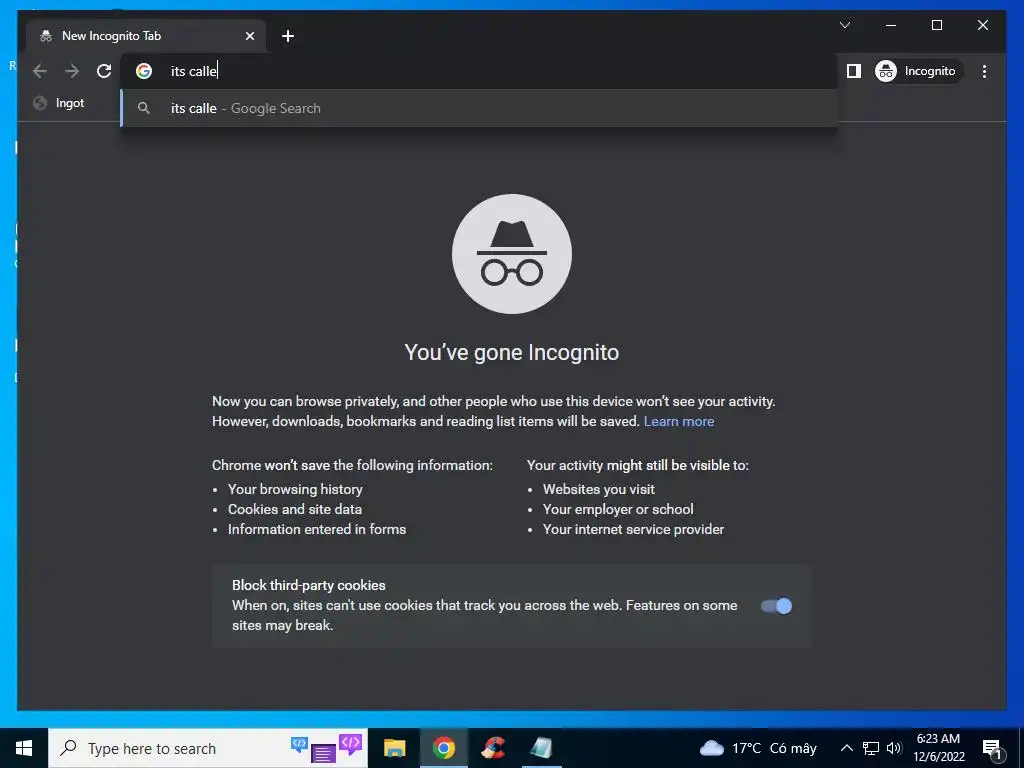Open the Windows Start menu
The image size is (1024, 768).
[24, 748]
